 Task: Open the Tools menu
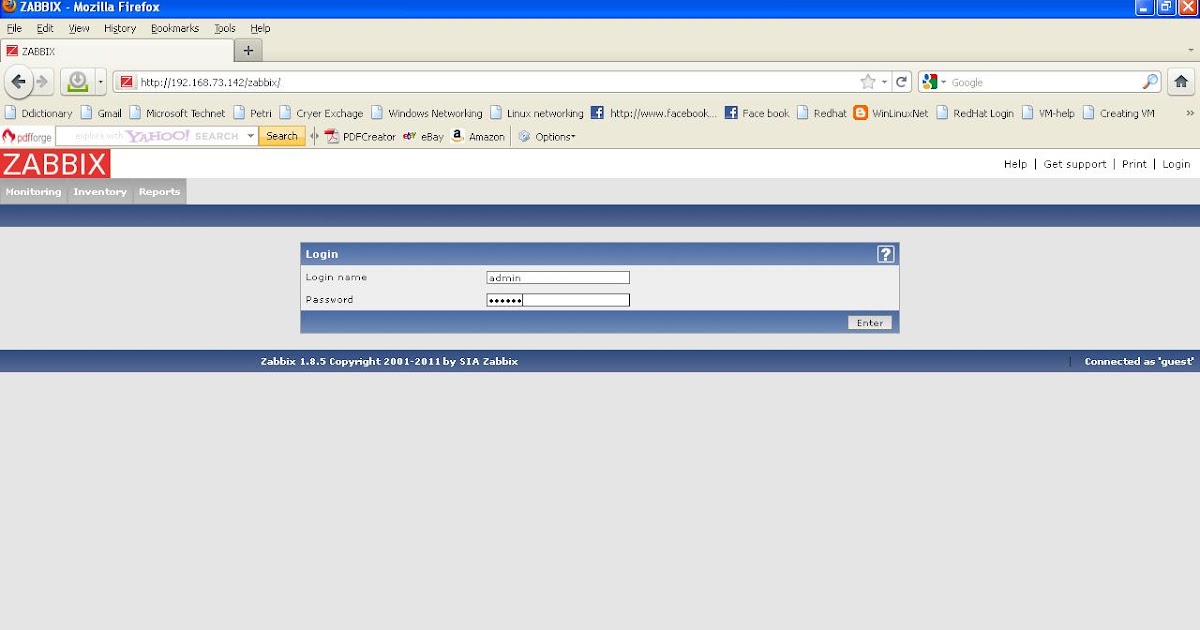point(225,28)
